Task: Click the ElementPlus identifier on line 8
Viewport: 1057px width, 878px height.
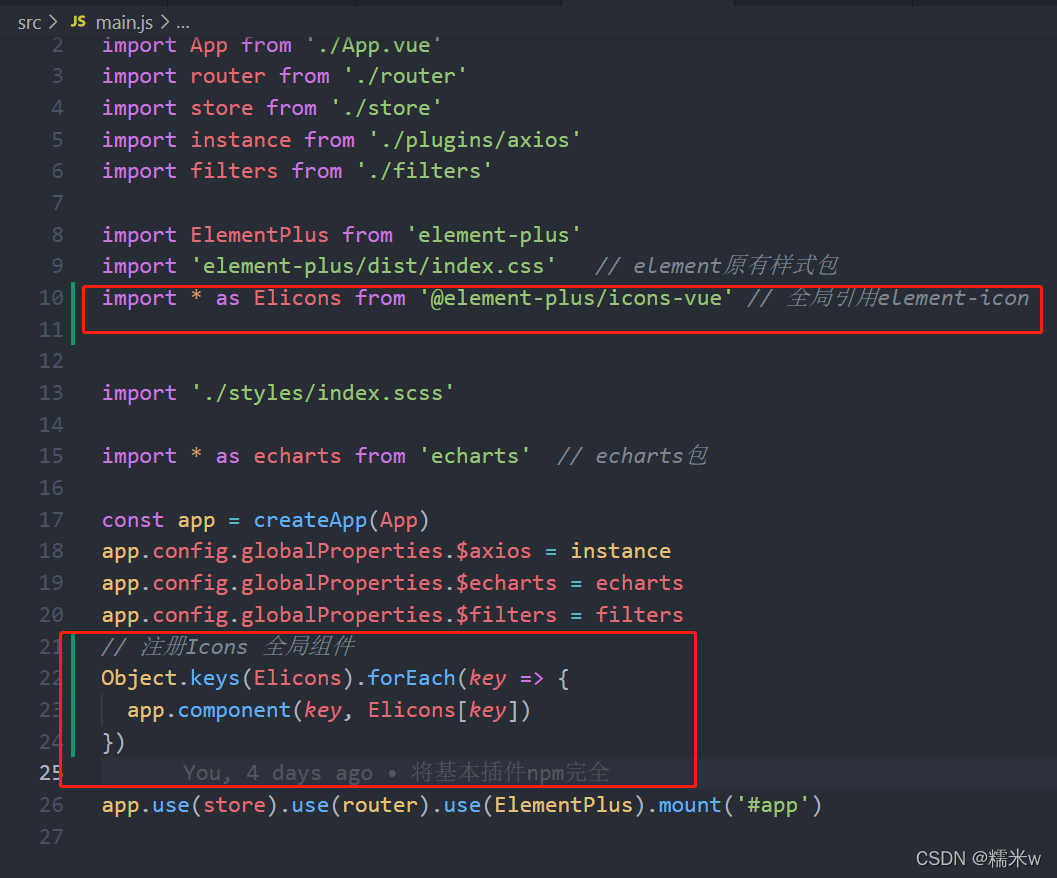Action: click(260, 235)
